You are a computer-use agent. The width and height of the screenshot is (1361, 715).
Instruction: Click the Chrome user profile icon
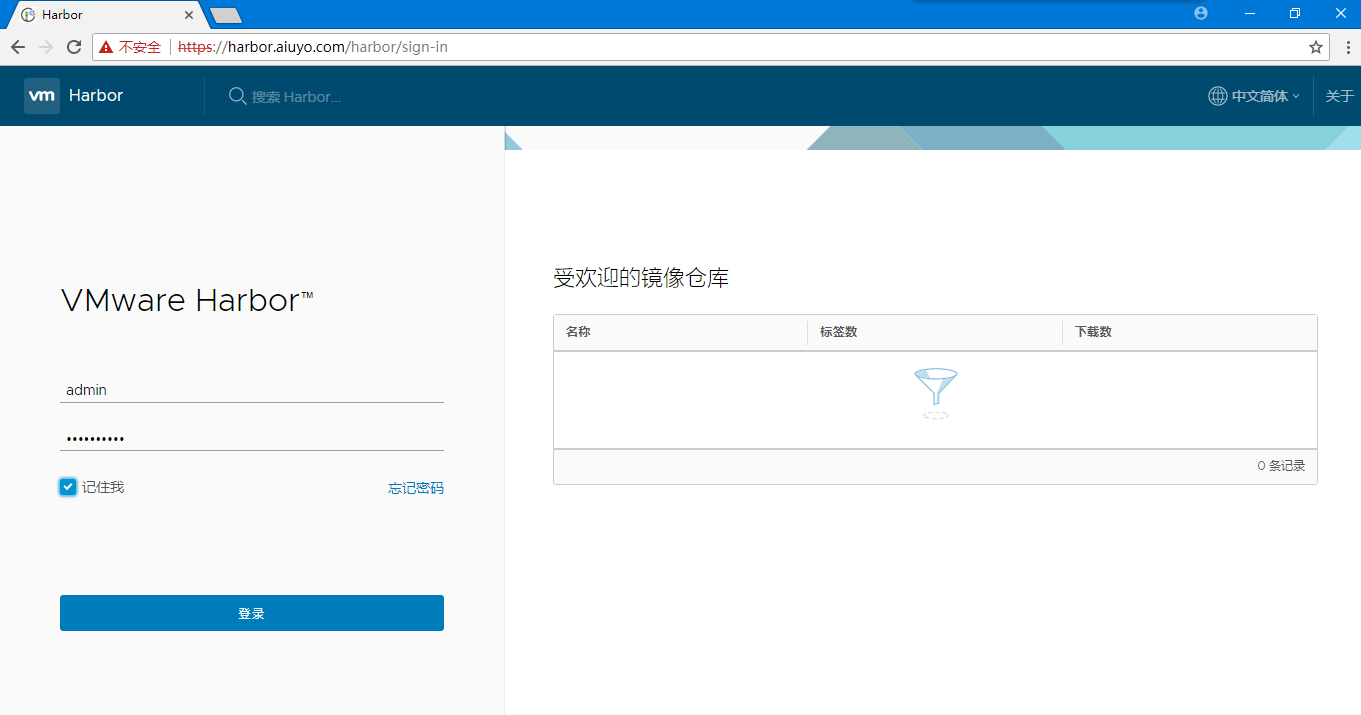[1201, 13]
